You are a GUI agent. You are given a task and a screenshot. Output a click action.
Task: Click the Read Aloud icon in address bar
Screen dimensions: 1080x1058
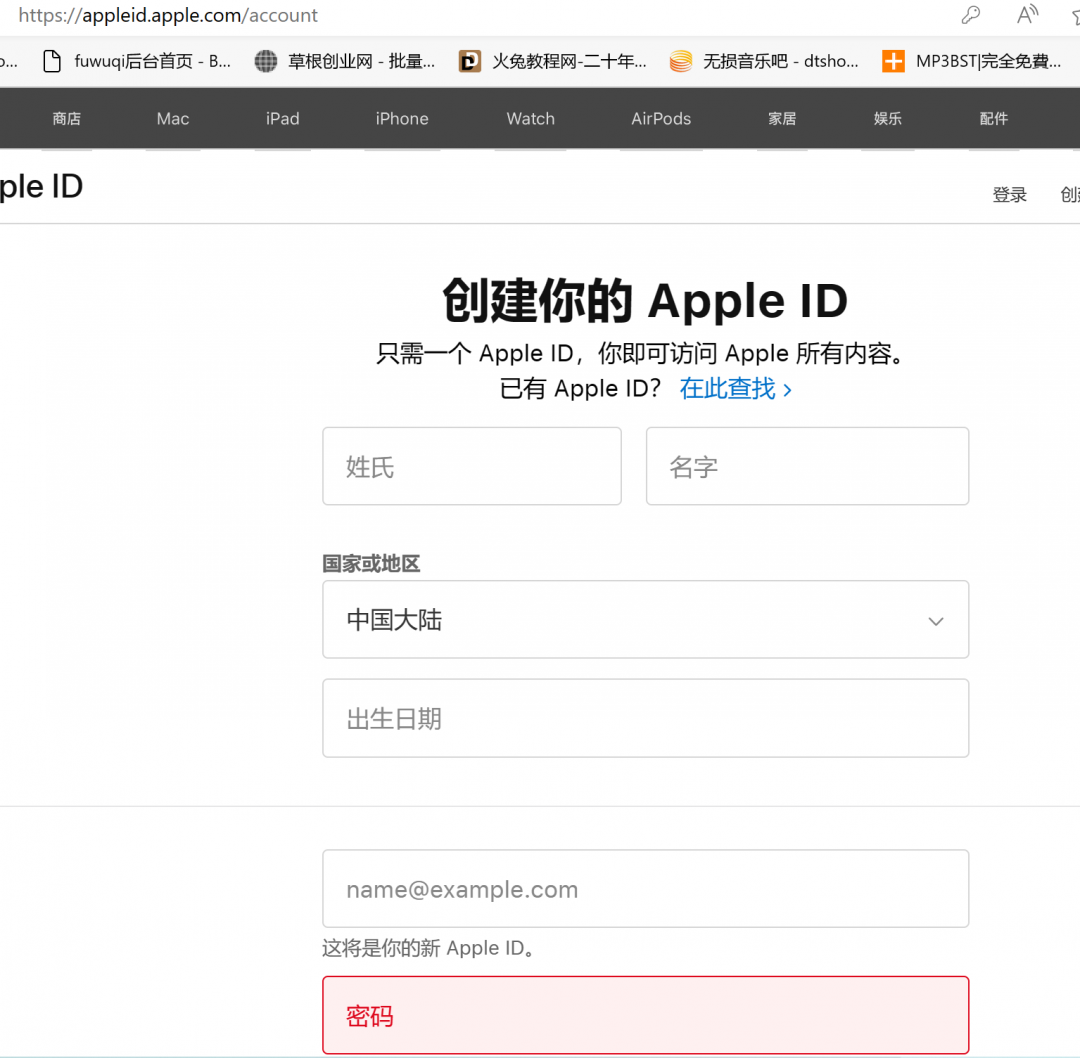[x=1027, y=14]
